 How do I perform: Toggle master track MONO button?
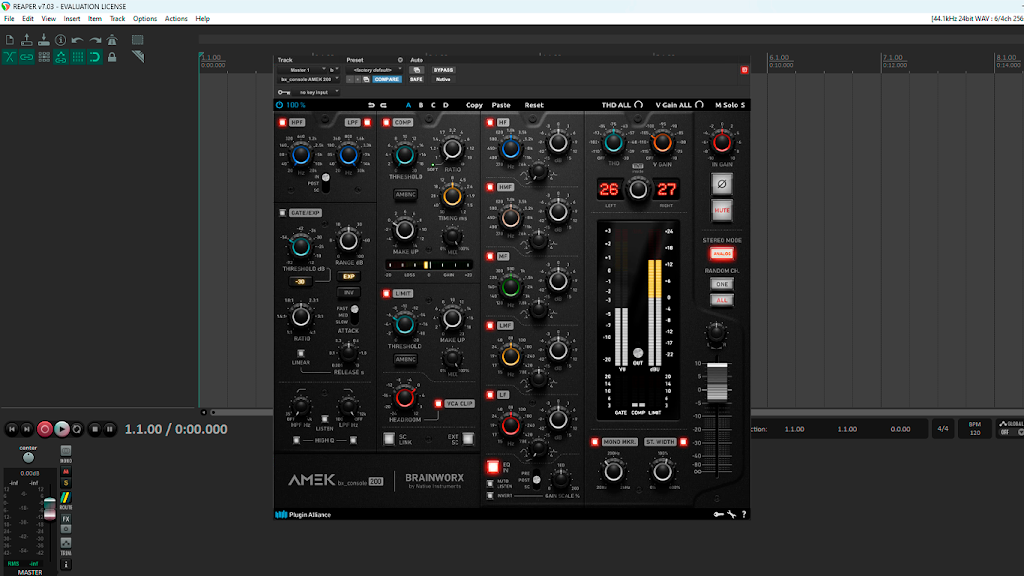click(65, 451)
